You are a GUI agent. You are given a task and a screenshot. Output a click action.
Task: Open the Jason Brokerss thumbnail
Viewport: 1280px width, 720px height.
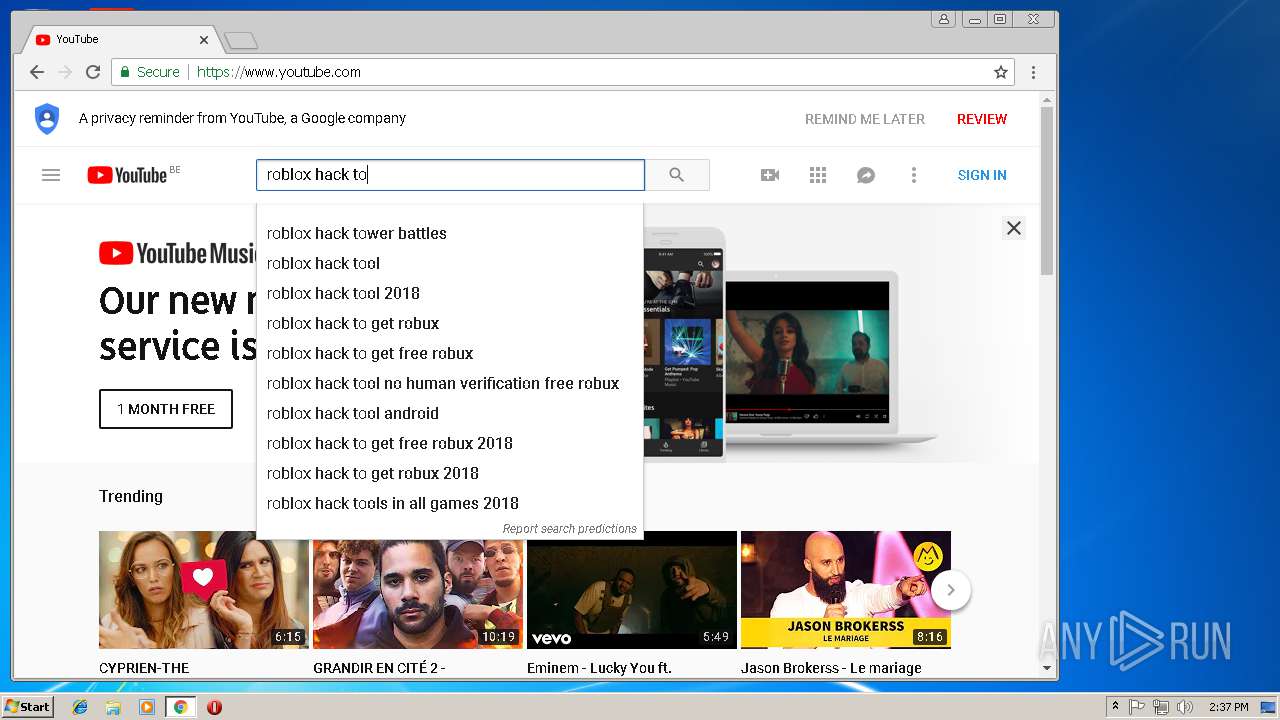[846, 590]
